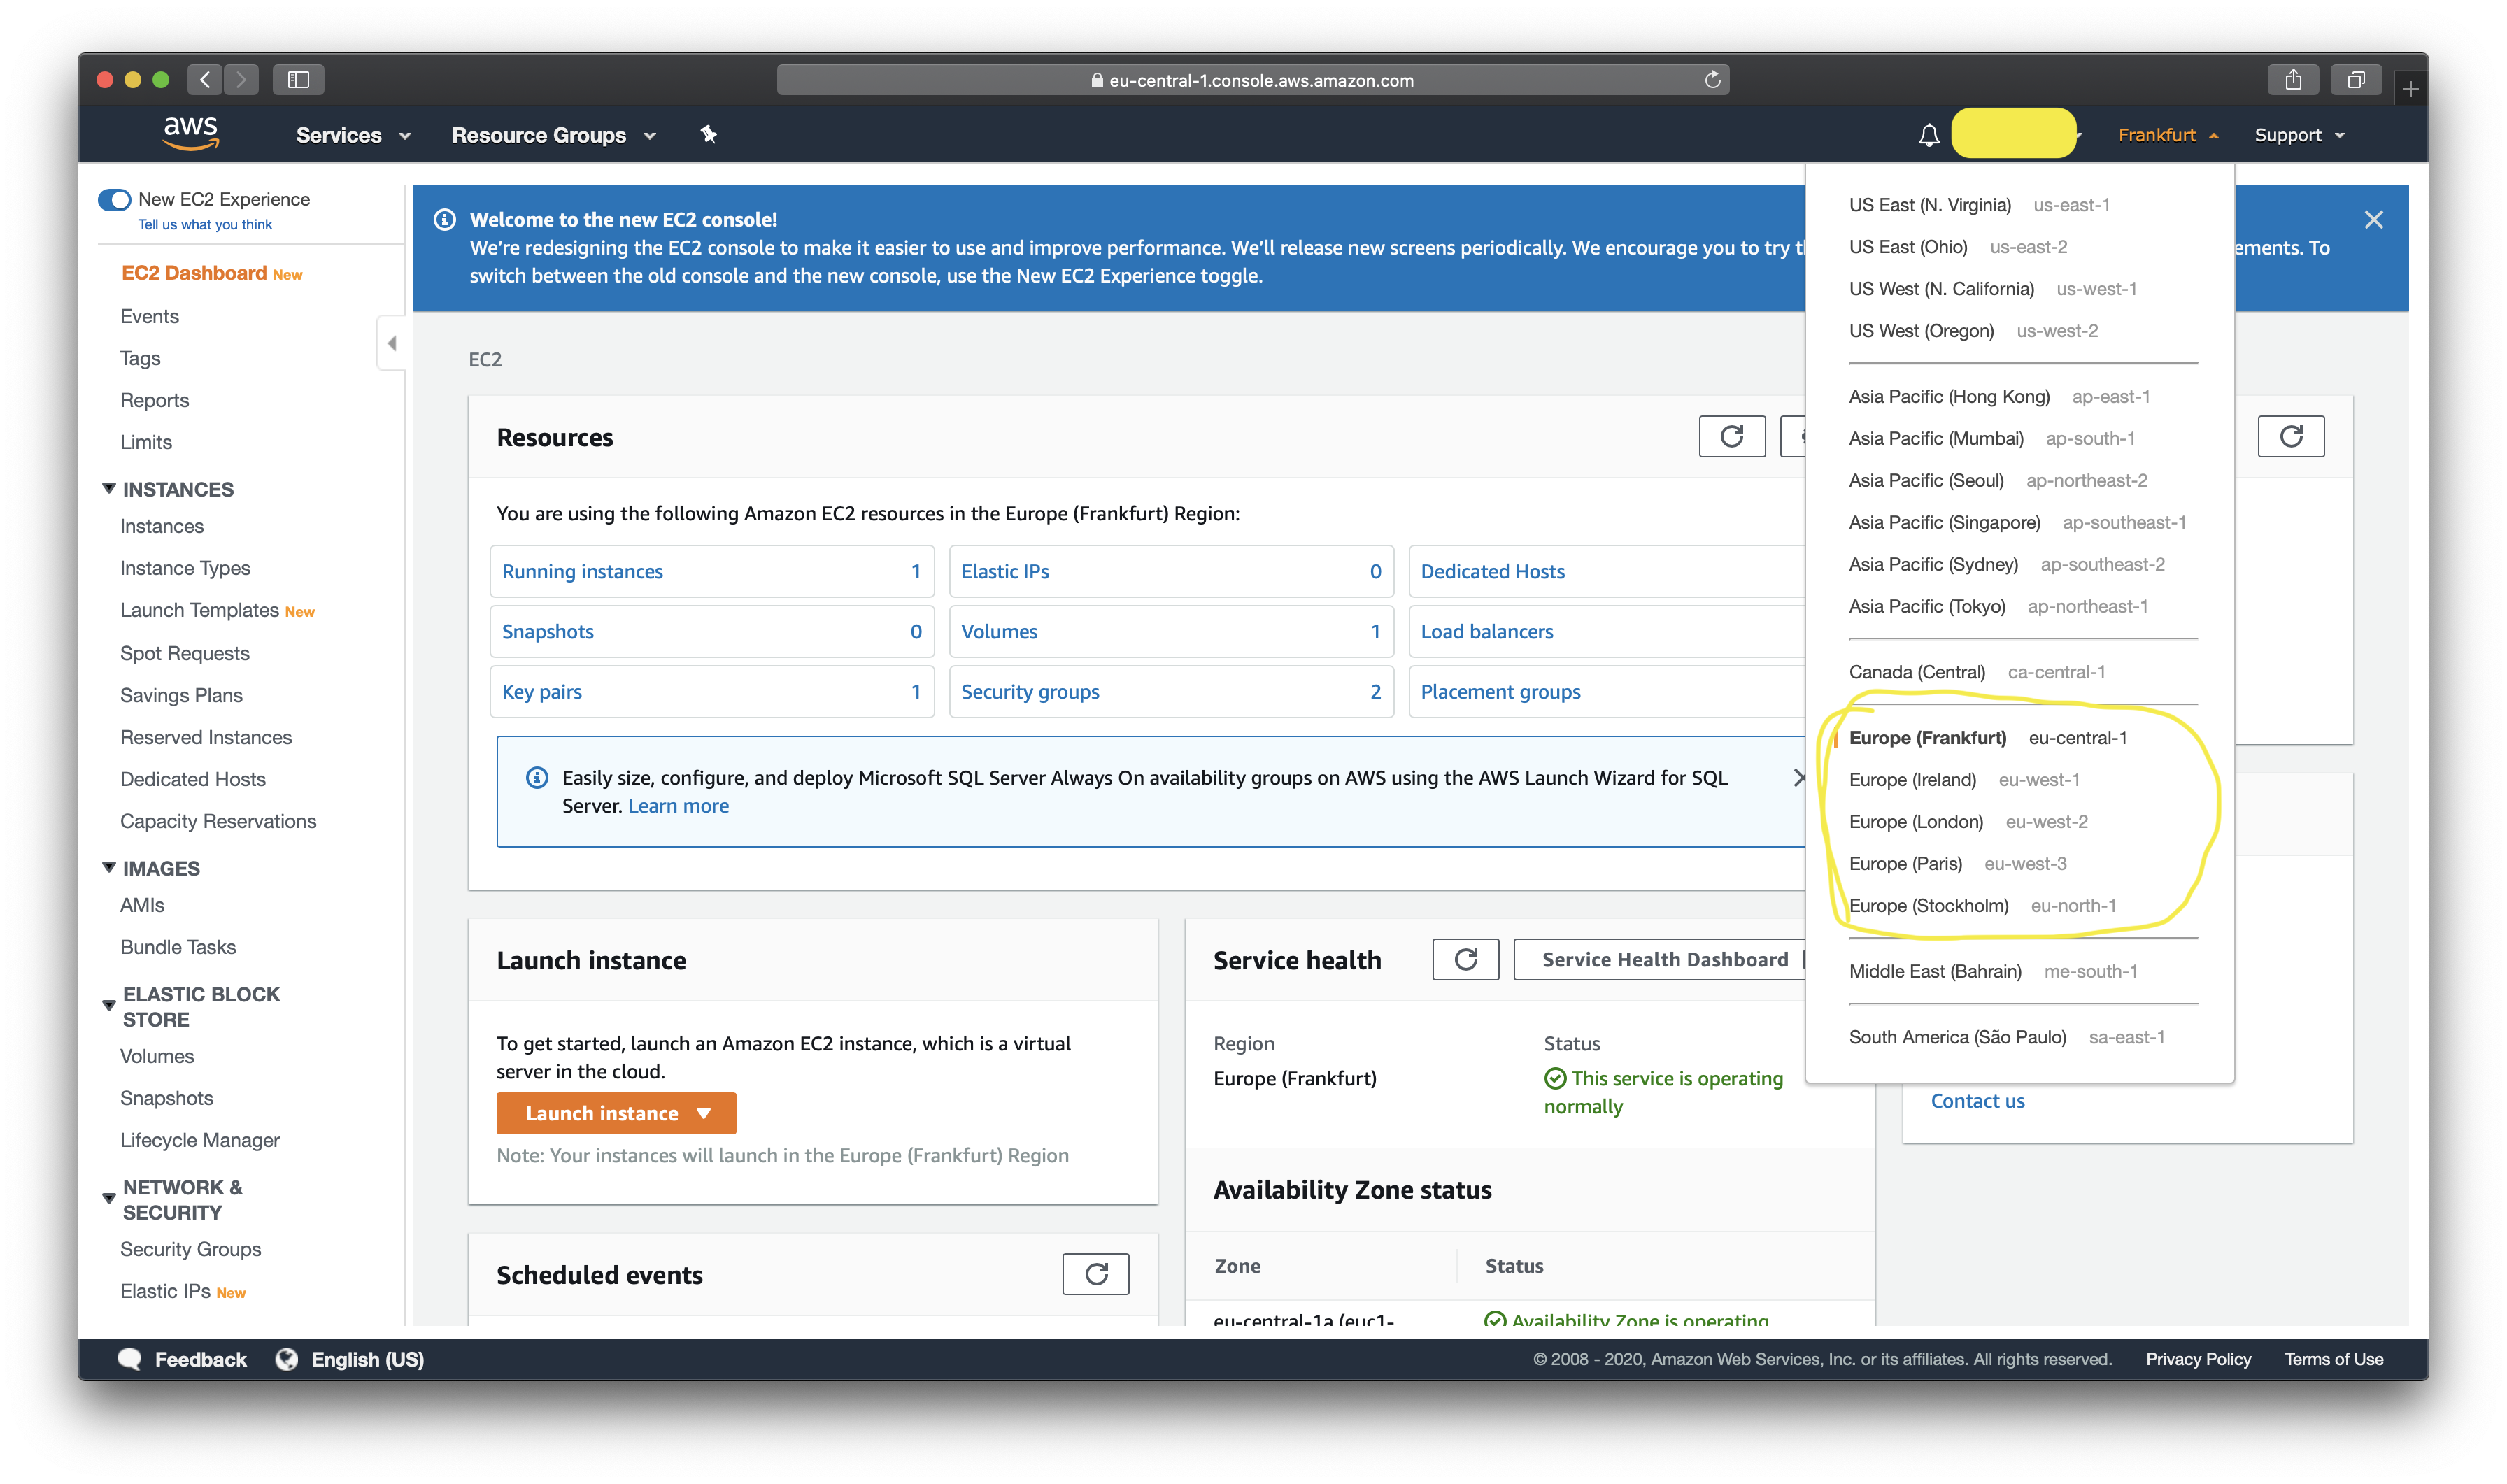Click EC2 breadcrumb text
Screen dimensions: 2507x1484
(485, 359)
